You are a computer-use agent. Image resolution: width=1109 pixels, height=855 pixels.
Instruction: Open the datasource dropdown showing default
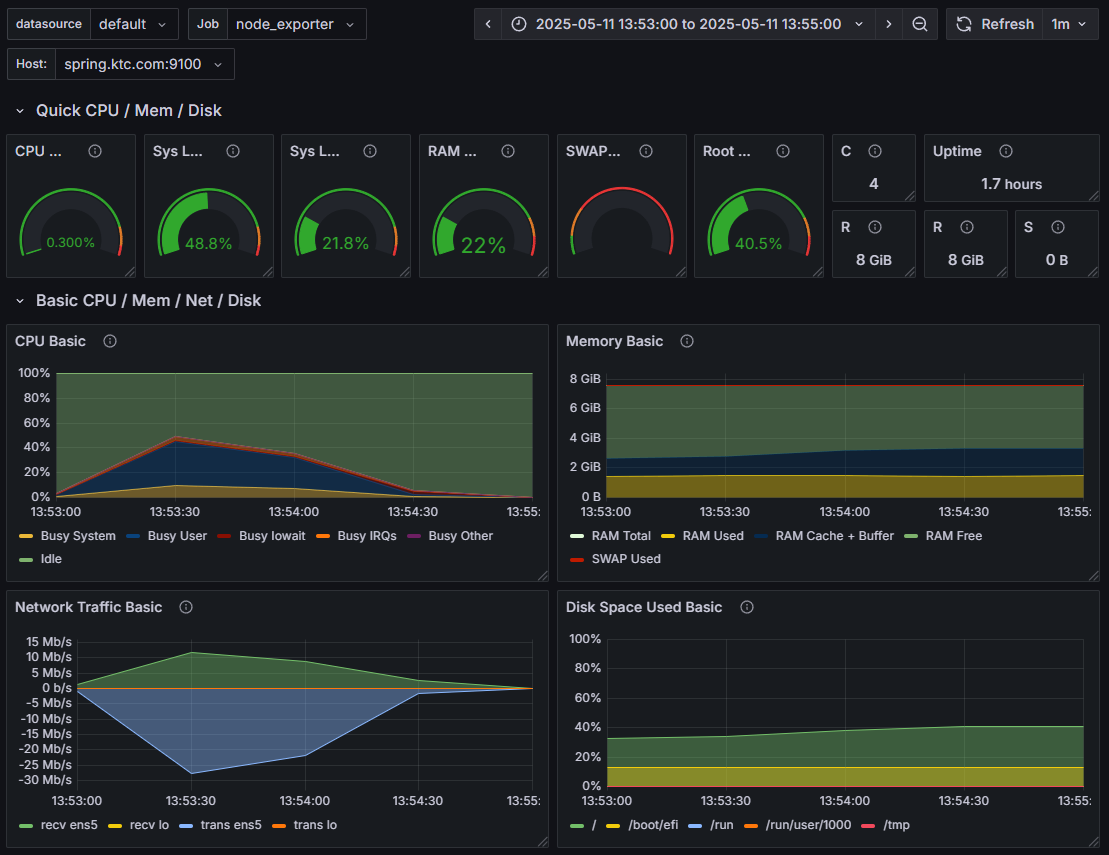coord(135,23)
